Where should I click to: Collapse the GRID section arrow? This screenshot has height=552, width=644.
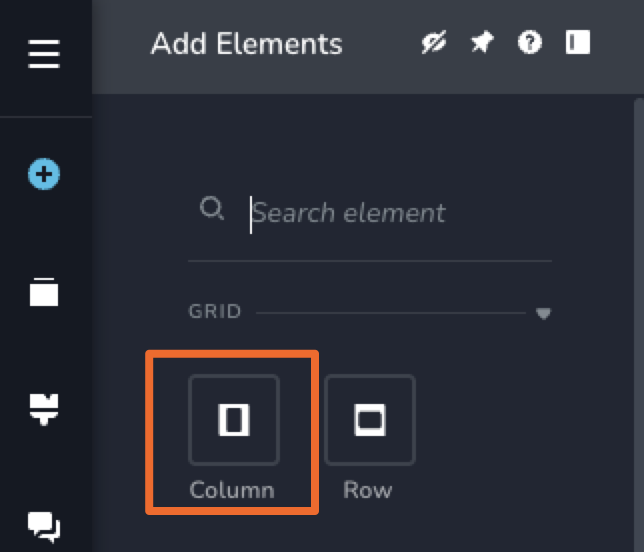tap(544, 313)
